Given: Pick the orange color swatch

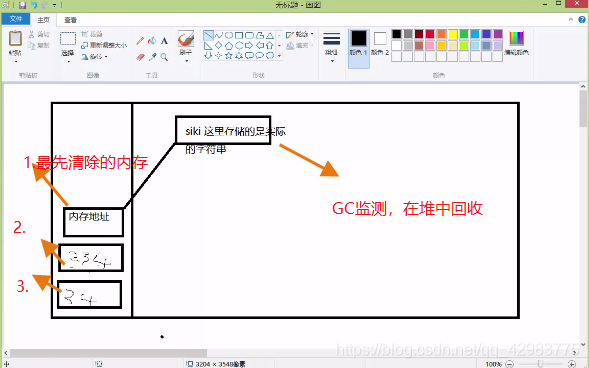Looking at the screenshot, I should pyautogui.click(x=441, y=34).
